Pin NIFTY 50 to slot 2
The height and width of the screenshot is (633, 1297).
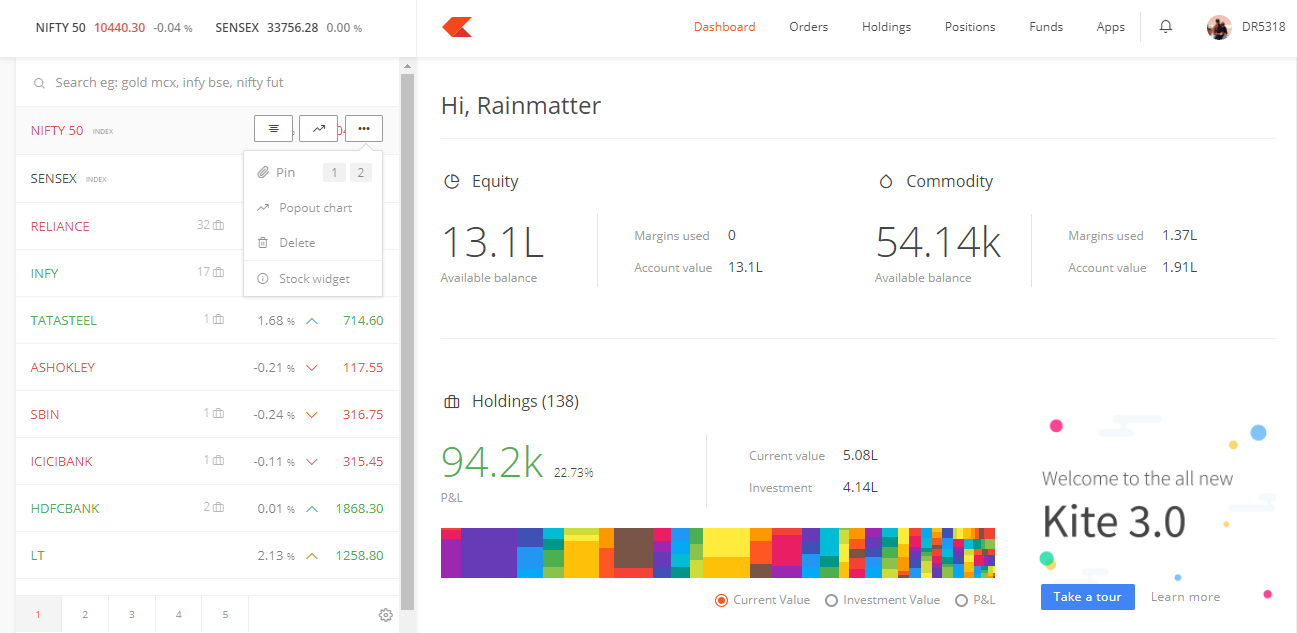(361, 173)
